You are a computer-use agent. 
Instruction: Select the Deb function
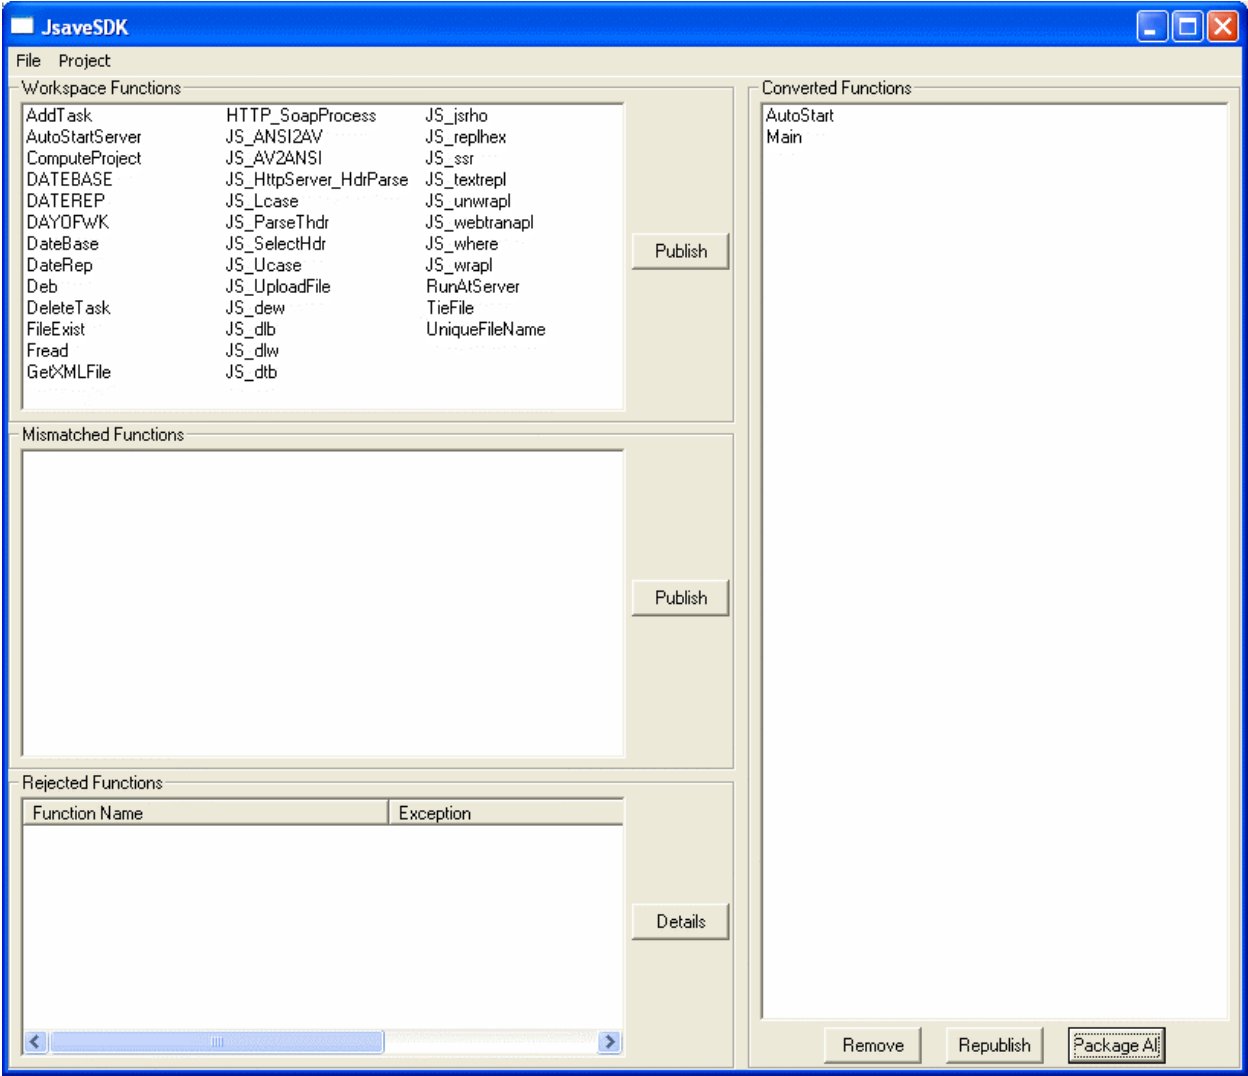[x=42, y=286]
